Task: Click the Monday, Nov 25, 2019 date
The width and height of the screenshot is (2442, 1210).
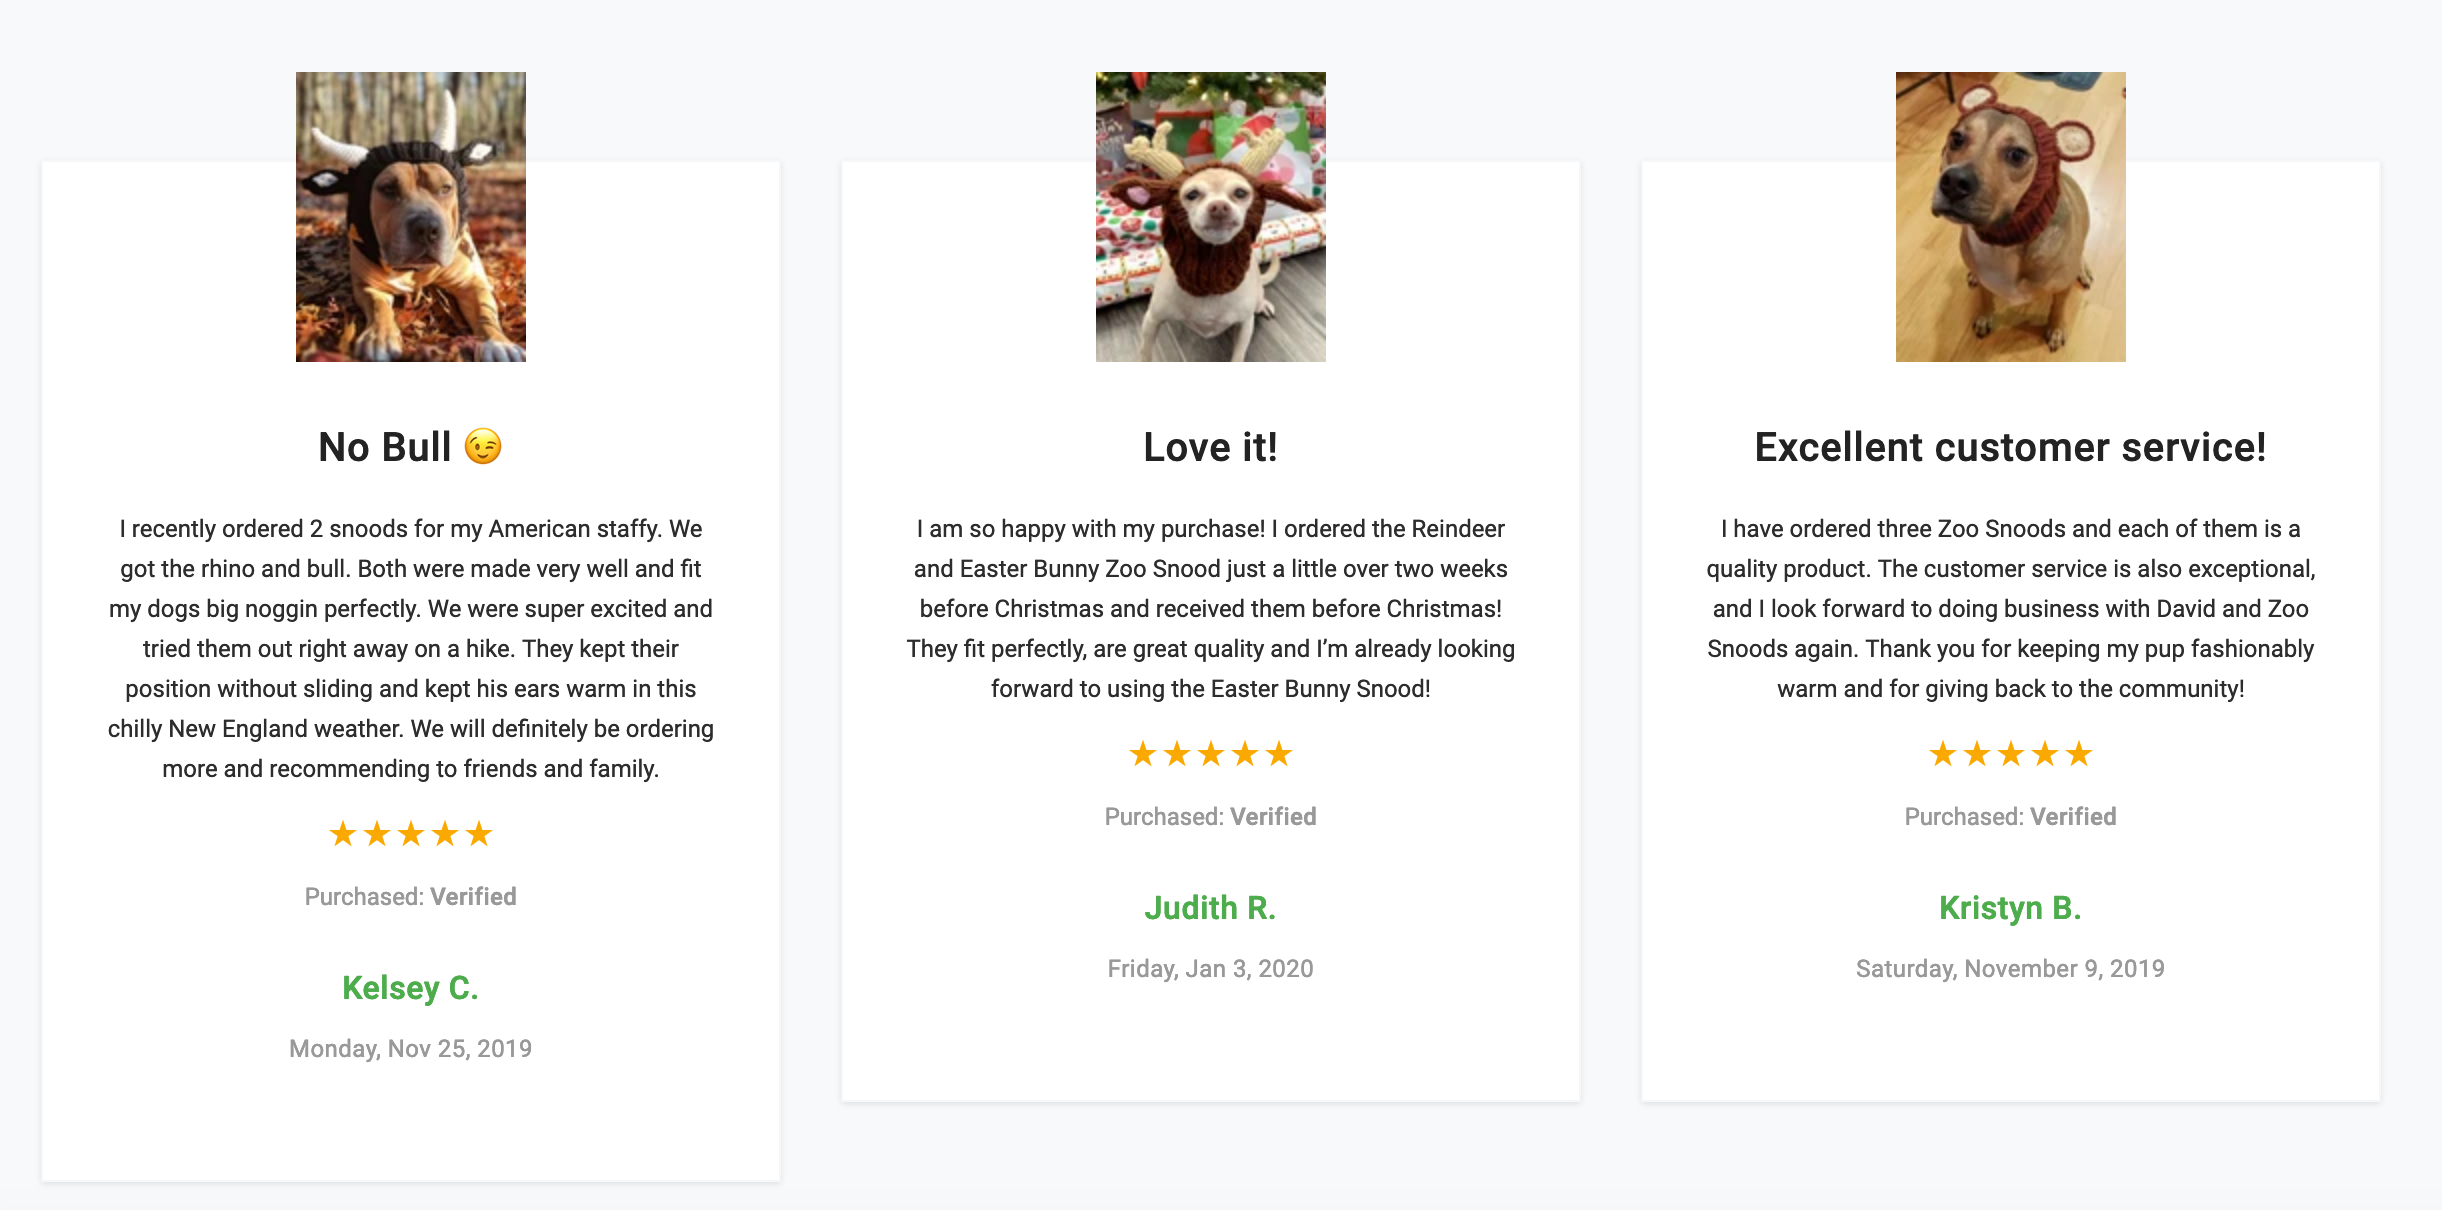Action: tap(410, 1048)
